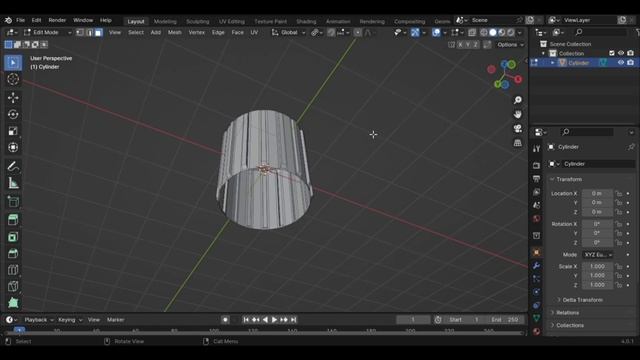This screenshot has width=640, height=360.
Task: Open the File menu
Action: [x=20, y=20]
